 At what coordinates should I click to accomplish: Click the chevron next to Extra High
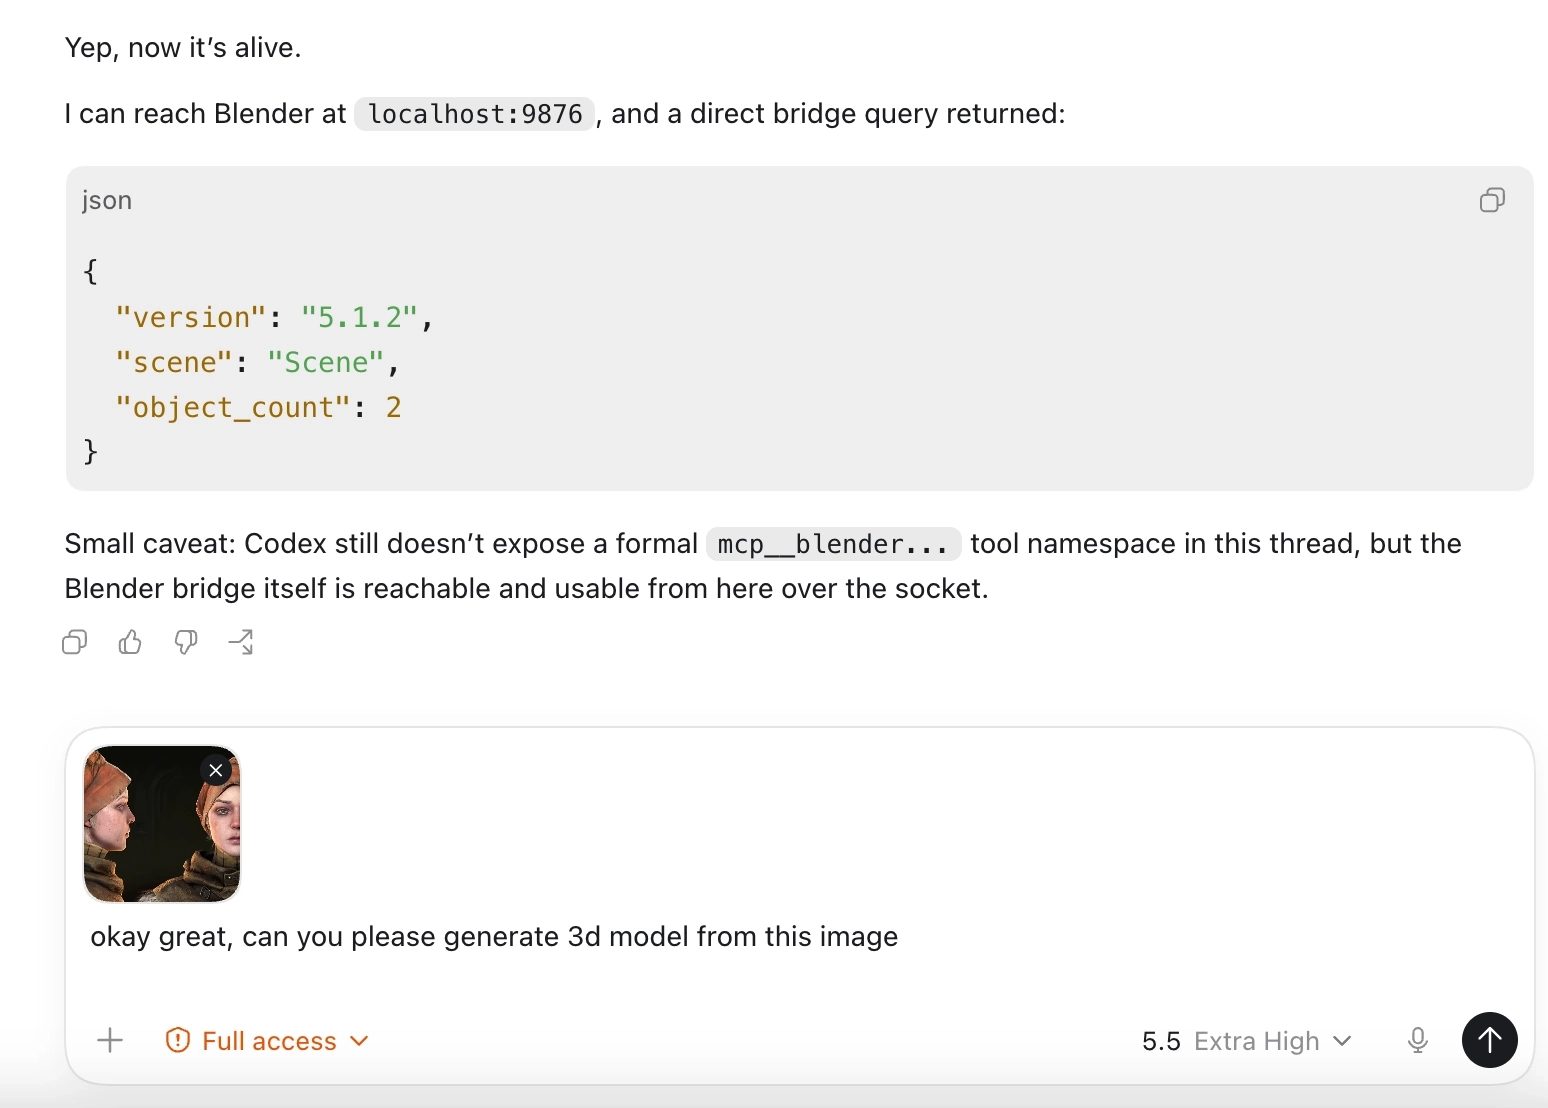pyautogui.click(x=1343, y=1041)
